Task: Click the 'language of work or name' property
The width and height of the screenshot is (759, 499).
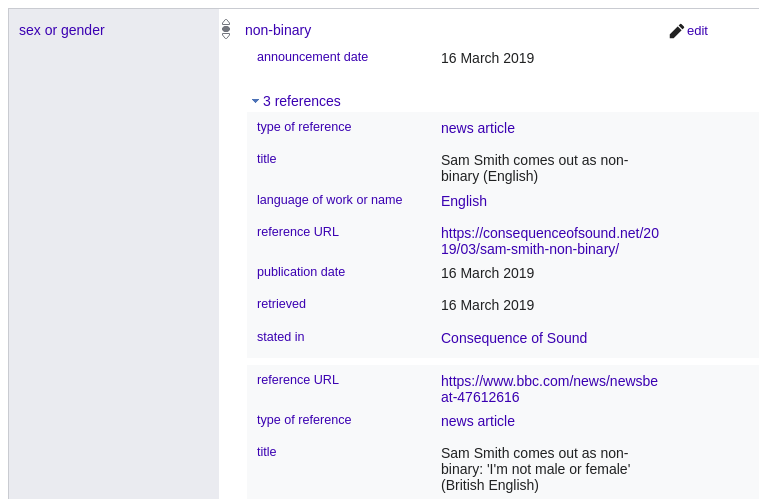Action: click(x=329, y=200)
